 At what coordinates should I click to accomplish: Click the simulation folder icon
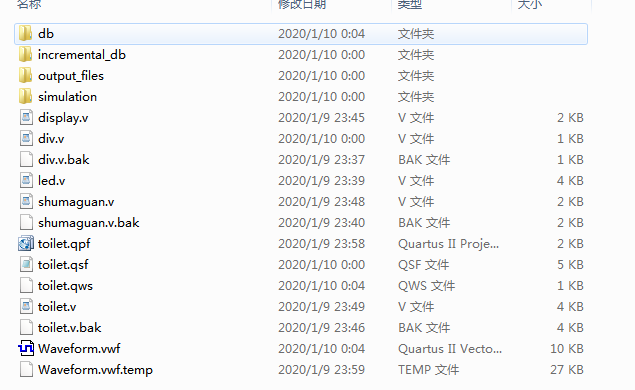tap(26, 97)
